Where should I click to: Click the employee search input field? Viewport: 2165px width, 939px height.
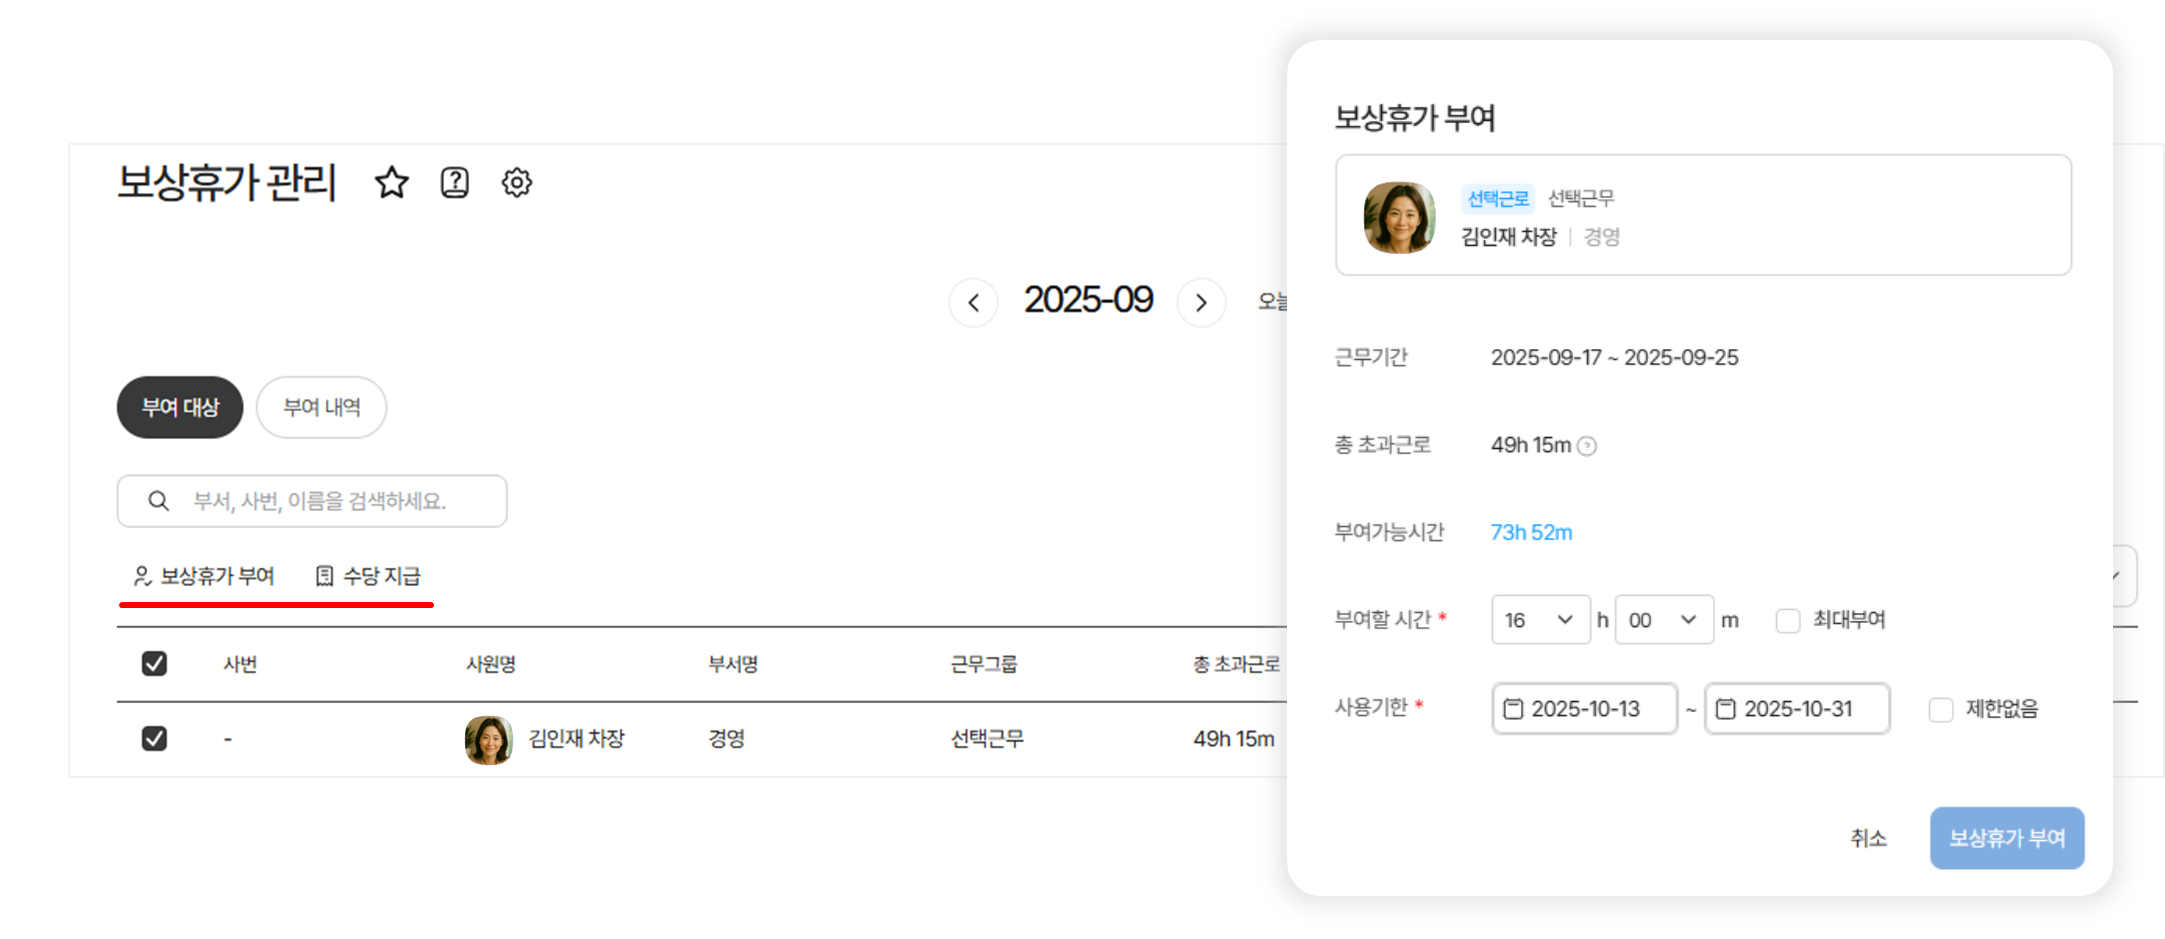click(x=320, y=501)
